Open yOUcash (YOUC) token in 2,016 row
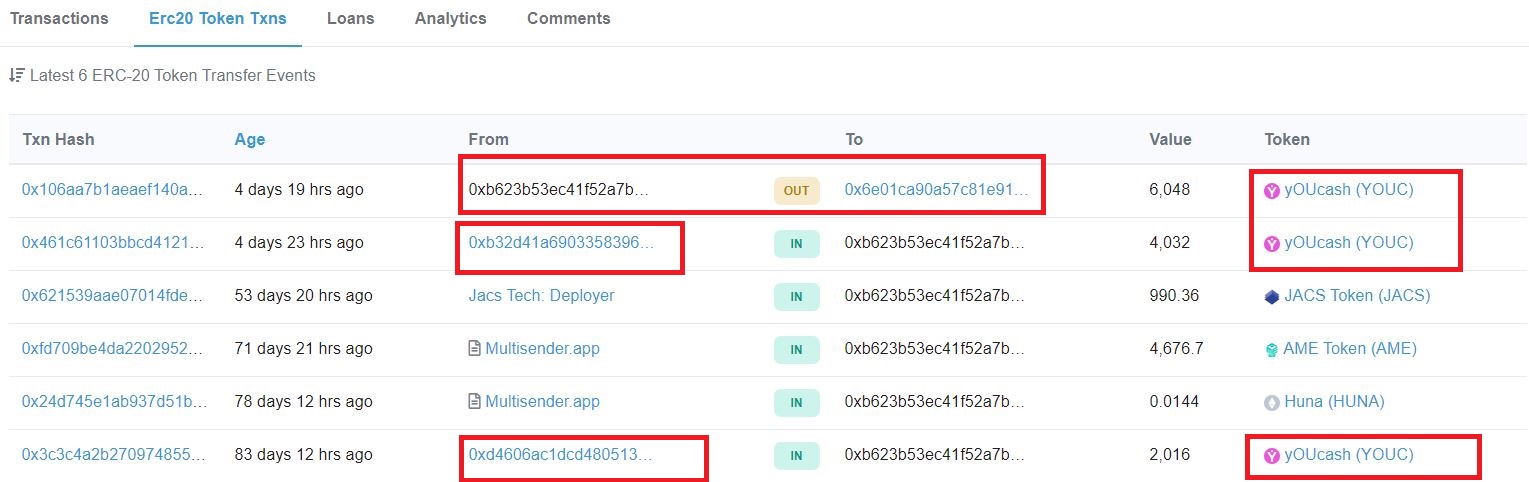Viewport: 1529px width, 482px height. pos(1349,454)
